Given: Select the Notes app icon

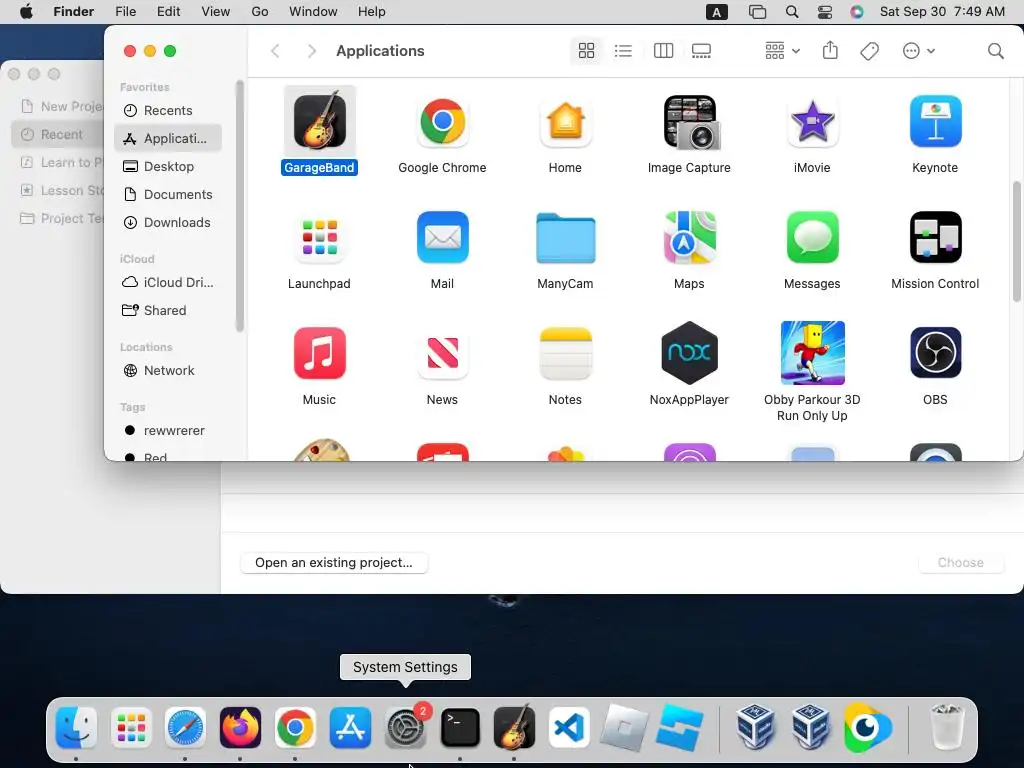Looking at the screenshot, I should (x=565, y=353).
